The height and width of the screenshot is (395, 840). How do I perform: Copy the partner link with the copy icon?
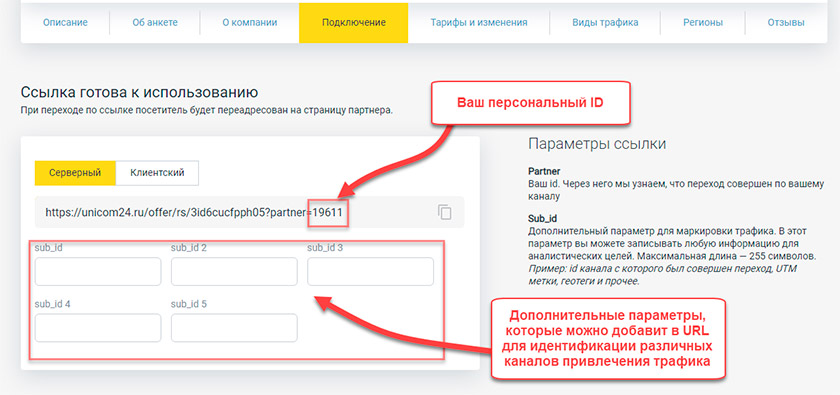tap(445, 212)
